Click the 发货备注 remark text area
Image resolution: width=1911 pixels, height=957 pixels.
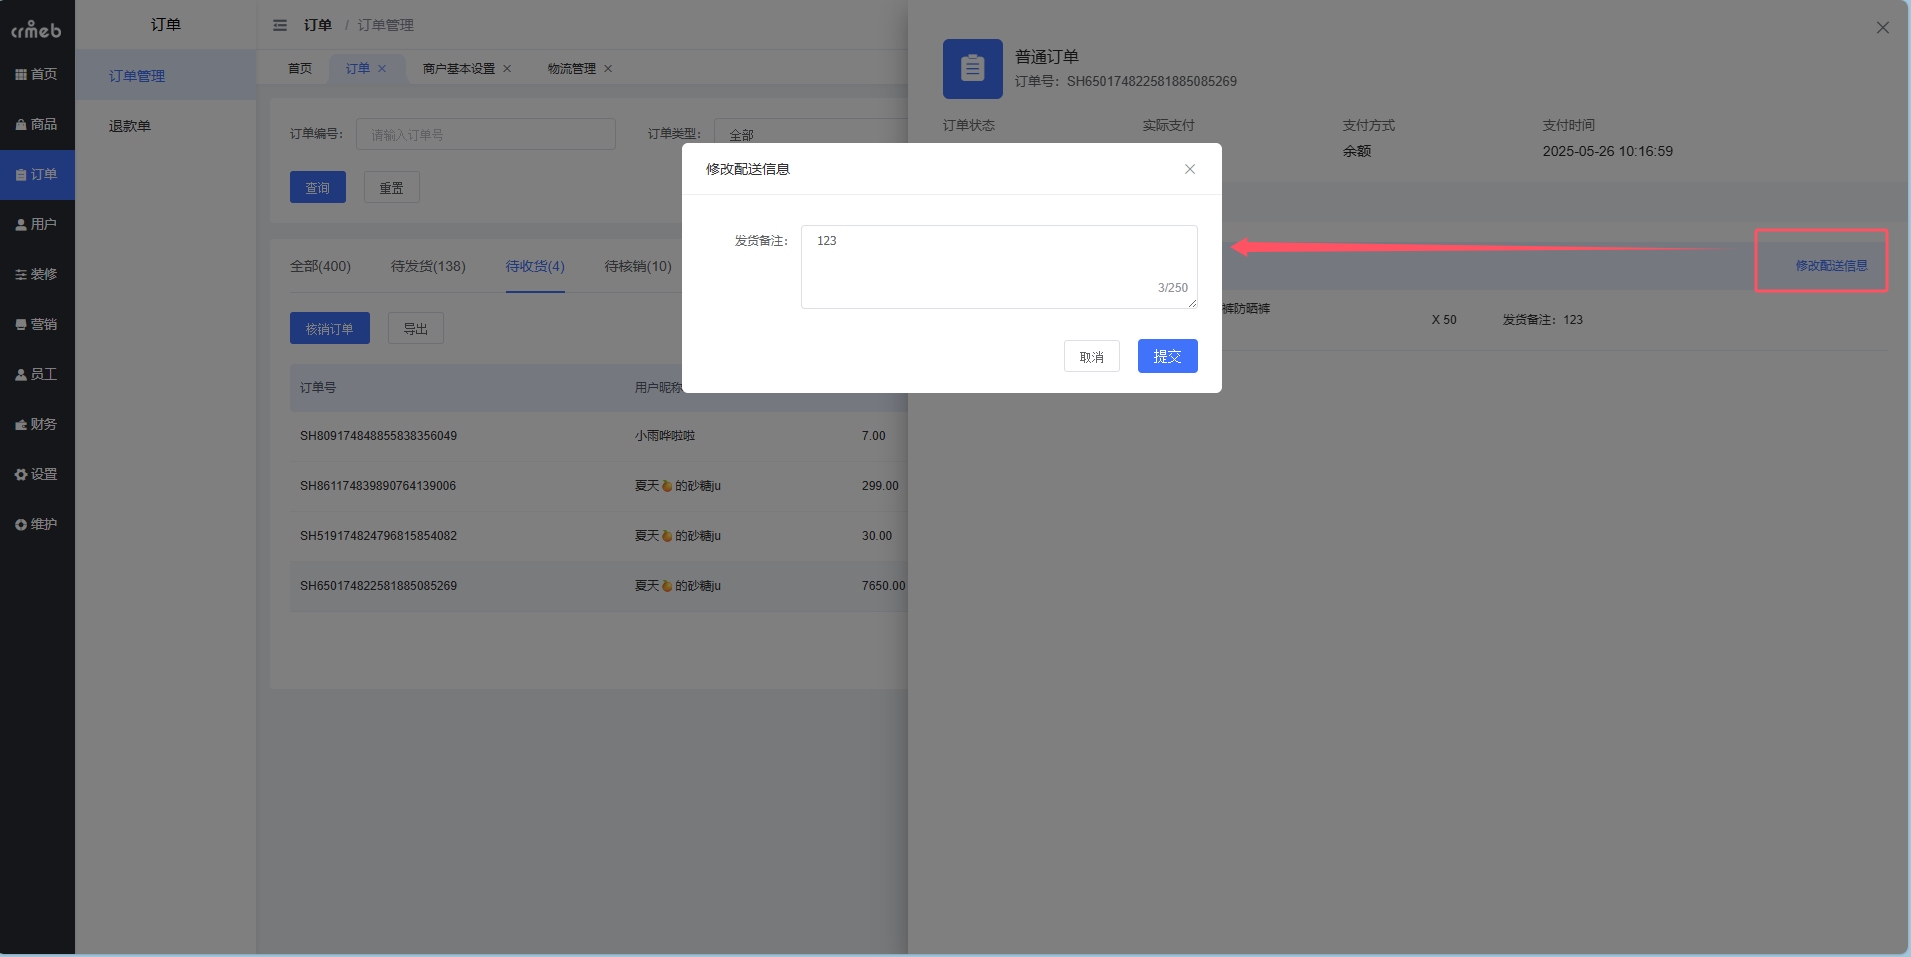[x=997, y=266]
